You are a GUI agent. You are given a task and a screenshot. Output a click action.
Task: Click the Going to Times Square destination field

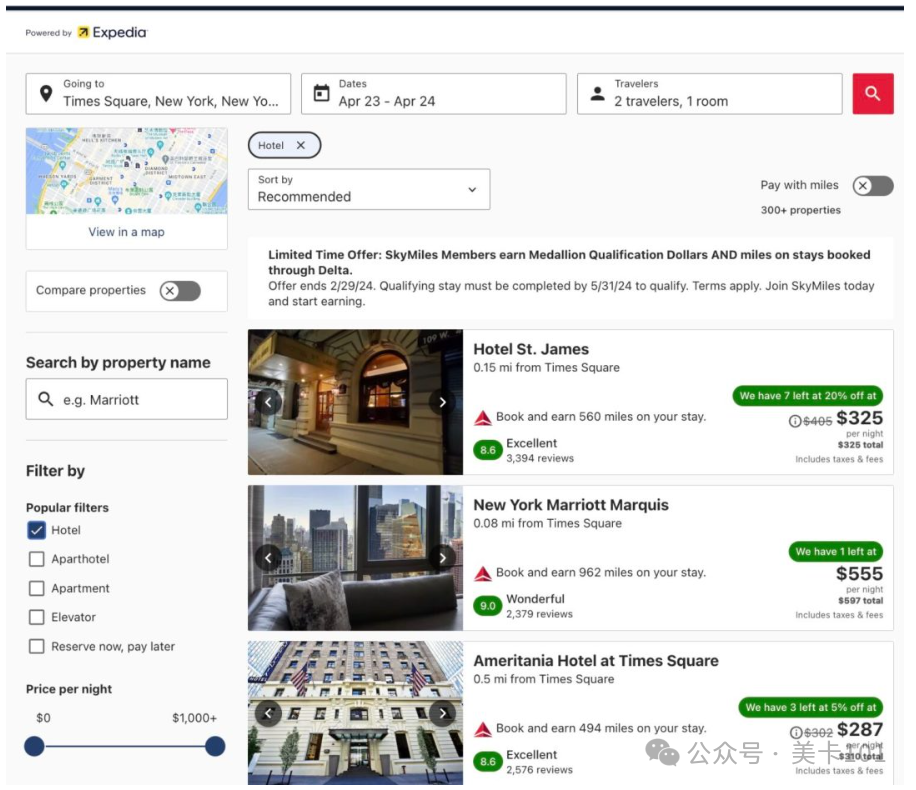(158, 93)
